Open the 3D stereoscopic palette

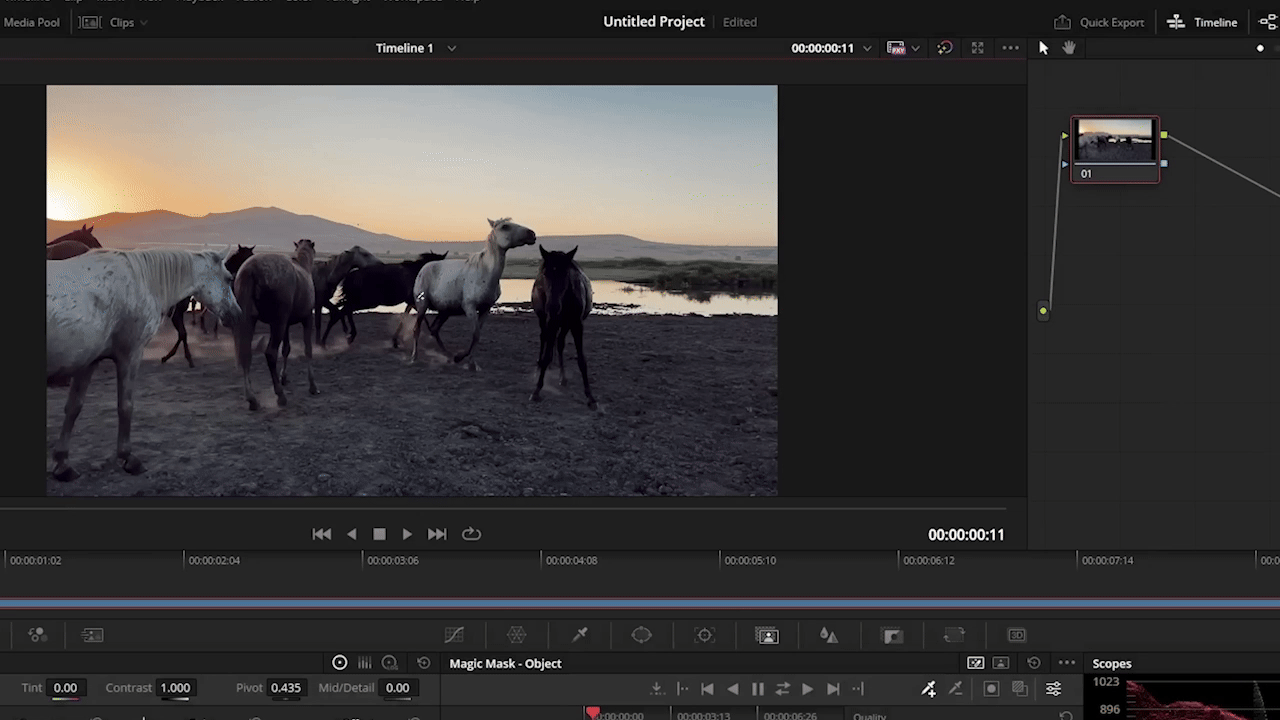coord(1017,635)
